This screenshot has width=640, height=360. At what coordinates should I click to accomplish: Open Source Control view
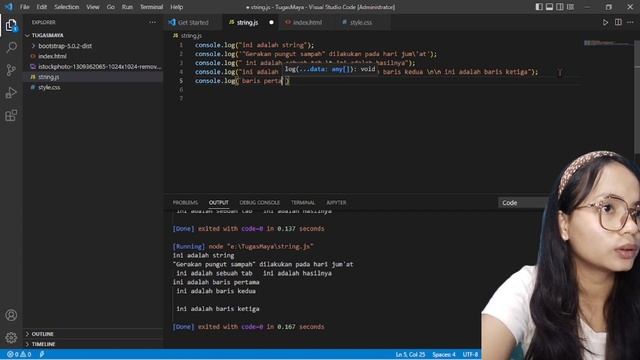tap(11, 70)
